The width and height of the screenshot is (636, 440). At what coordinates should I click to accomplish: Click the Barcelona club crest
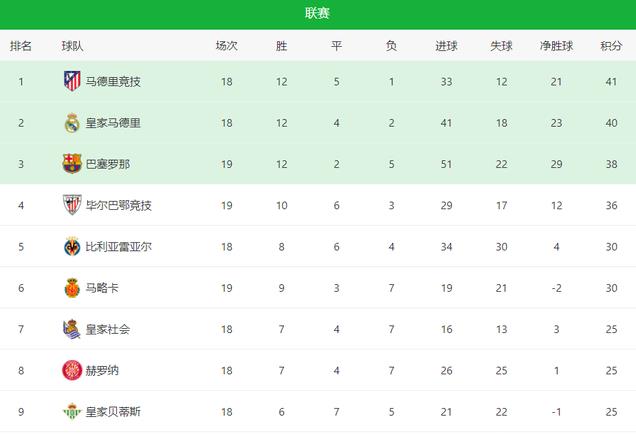click(72, 164)
